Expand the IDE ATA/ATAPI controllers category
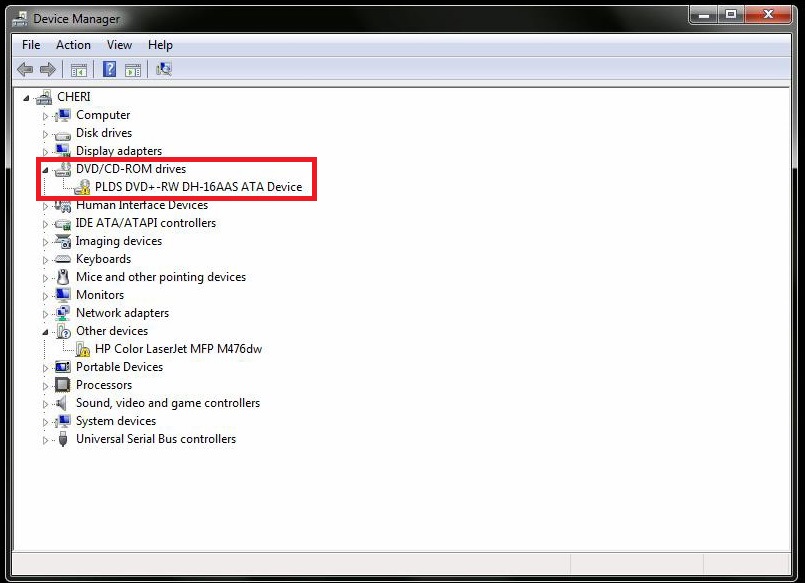Image resolution: width=805 pixels, height=583 pixels. pyautogui.click(x=45, y=224)
